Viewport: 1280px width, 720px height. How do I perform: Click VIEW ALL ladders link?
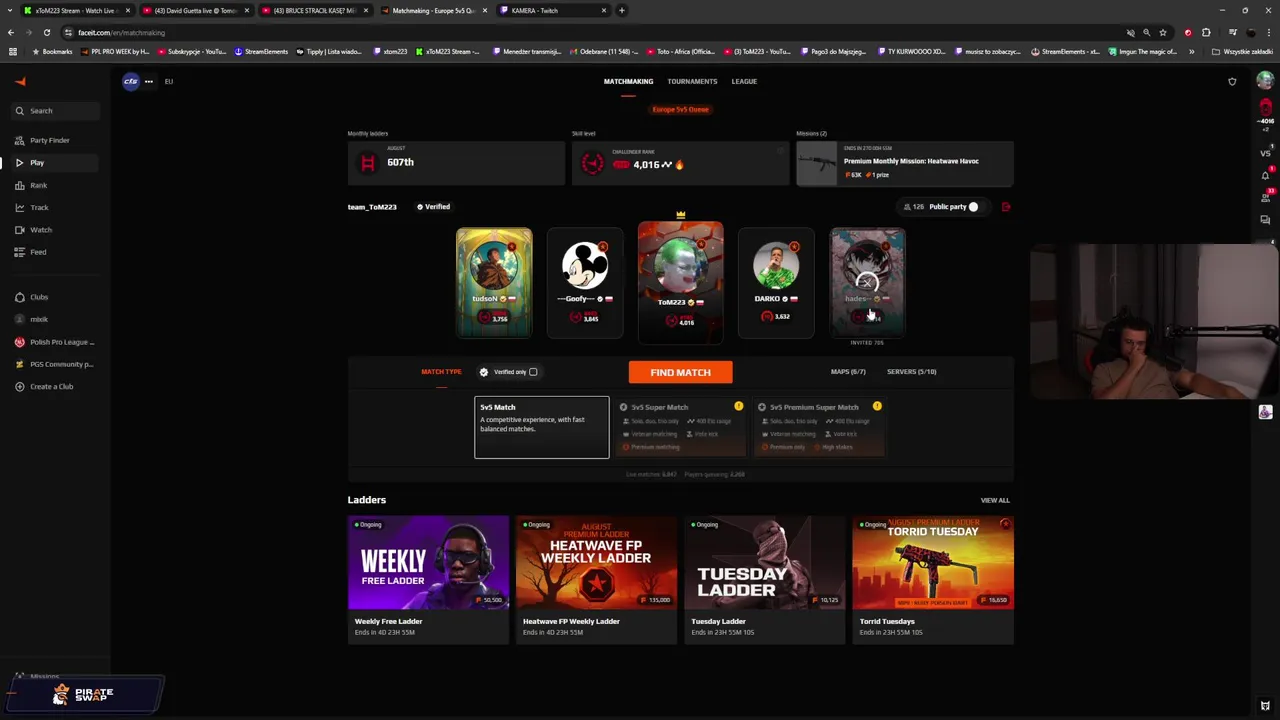click(995, 500)
